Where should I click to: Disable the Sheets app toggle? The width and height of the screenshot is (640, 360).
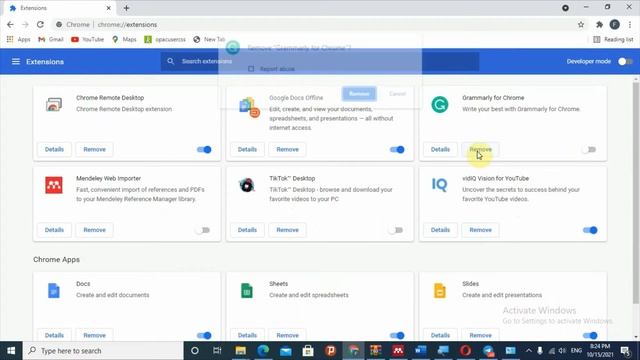click(397, 336)
